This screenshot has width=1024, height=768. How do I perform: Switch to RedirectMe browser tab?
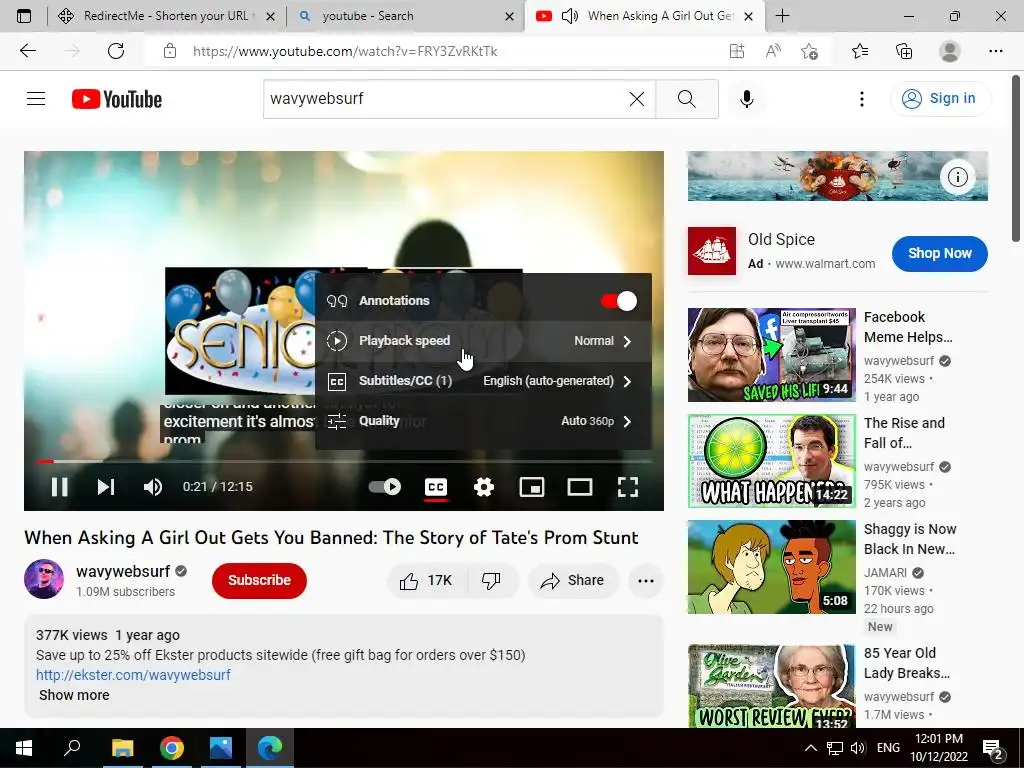(x=167, y=16)
